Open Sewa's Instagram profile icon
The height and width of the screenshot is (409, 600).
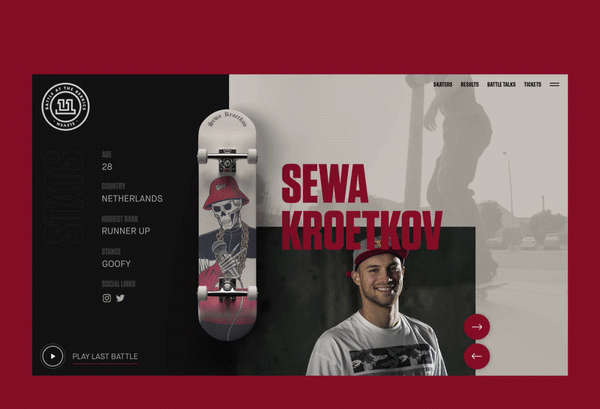point(107,298)
